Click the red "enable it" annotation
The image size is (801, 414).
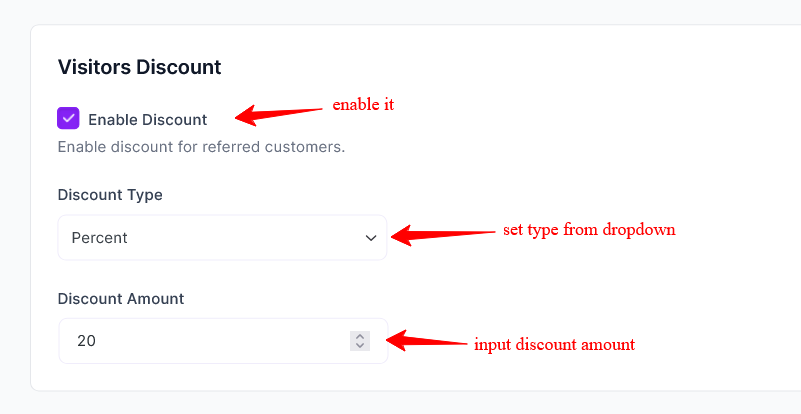363,104
